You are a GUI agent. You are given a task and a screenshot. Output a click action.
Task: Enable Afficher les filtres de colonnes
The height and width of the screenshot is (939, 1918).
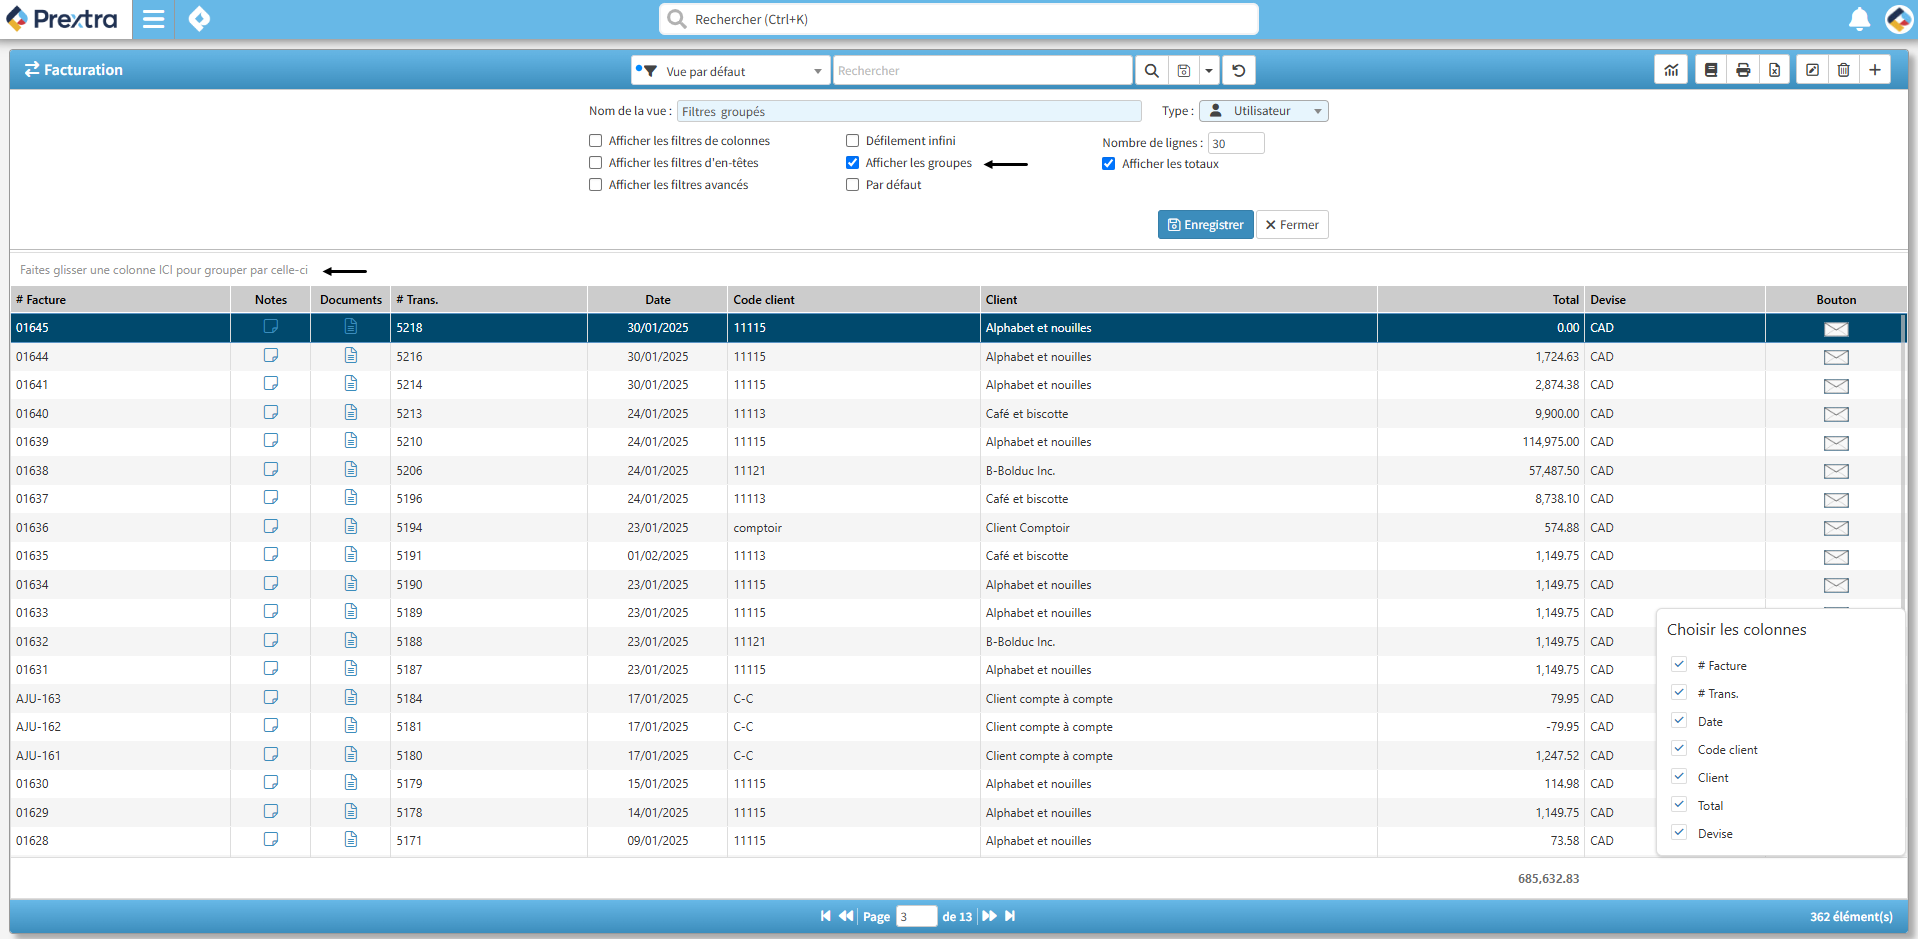pyautogui.click(x=596, y=141)
